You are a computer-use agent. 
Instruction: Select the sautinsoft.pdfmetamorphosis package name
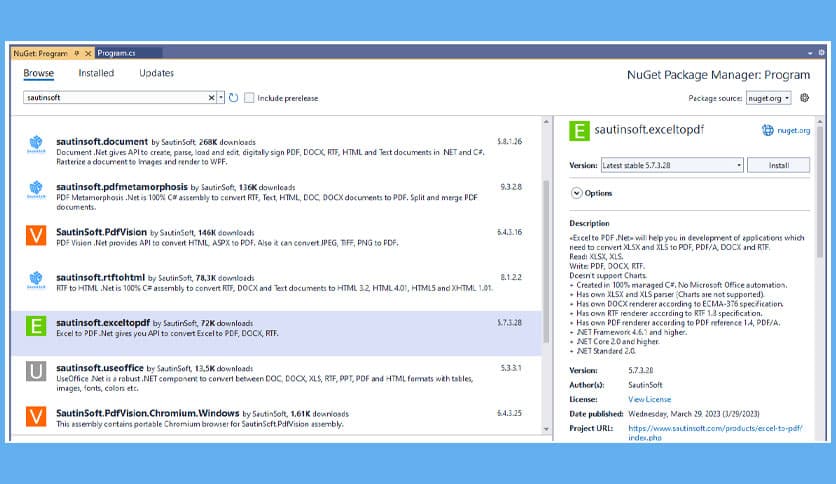[122, 187]
